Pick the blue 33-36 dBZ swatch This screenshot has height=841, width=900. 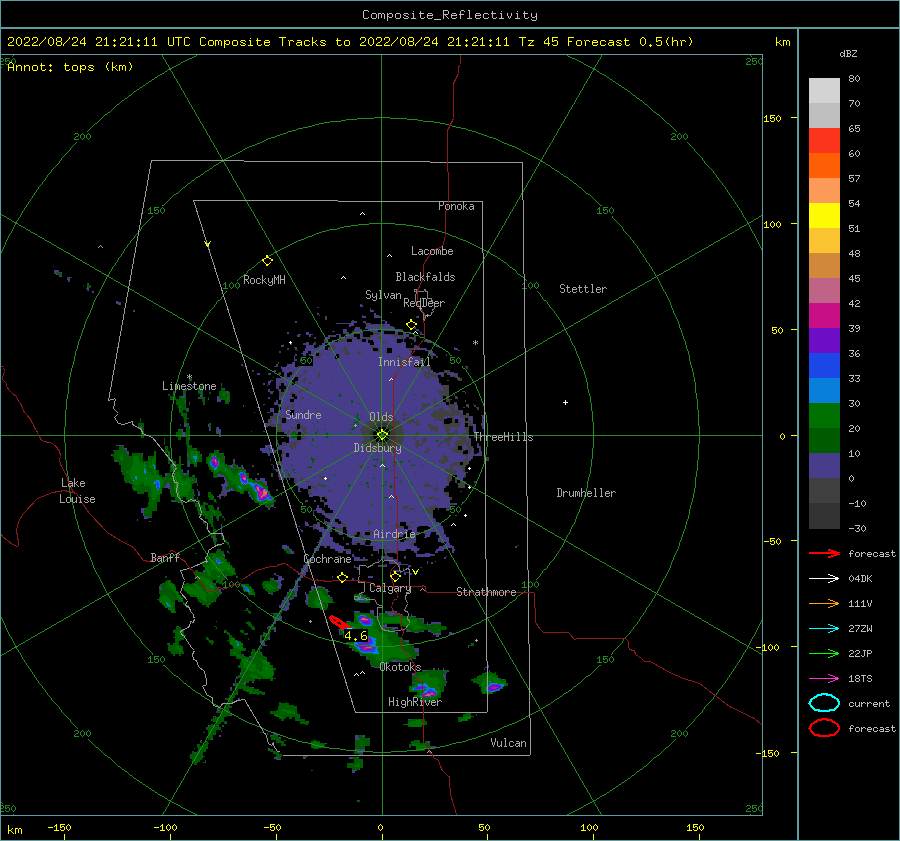coord(824,366)
